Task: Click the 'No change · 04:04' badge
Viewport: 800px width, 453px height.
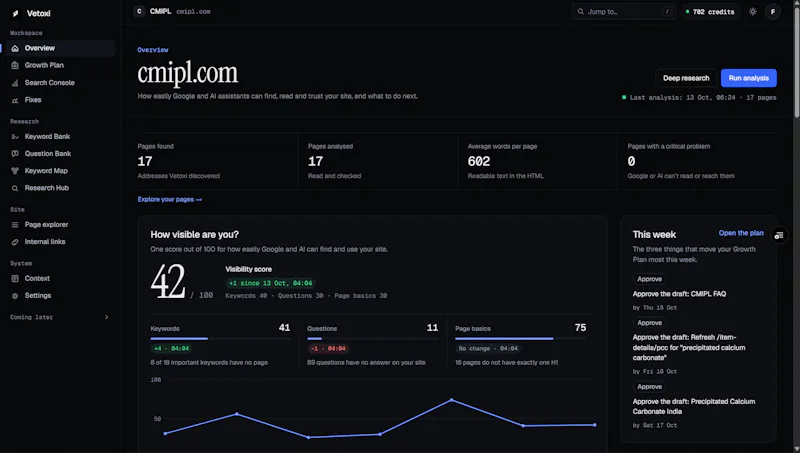Action: coord(488,348)
